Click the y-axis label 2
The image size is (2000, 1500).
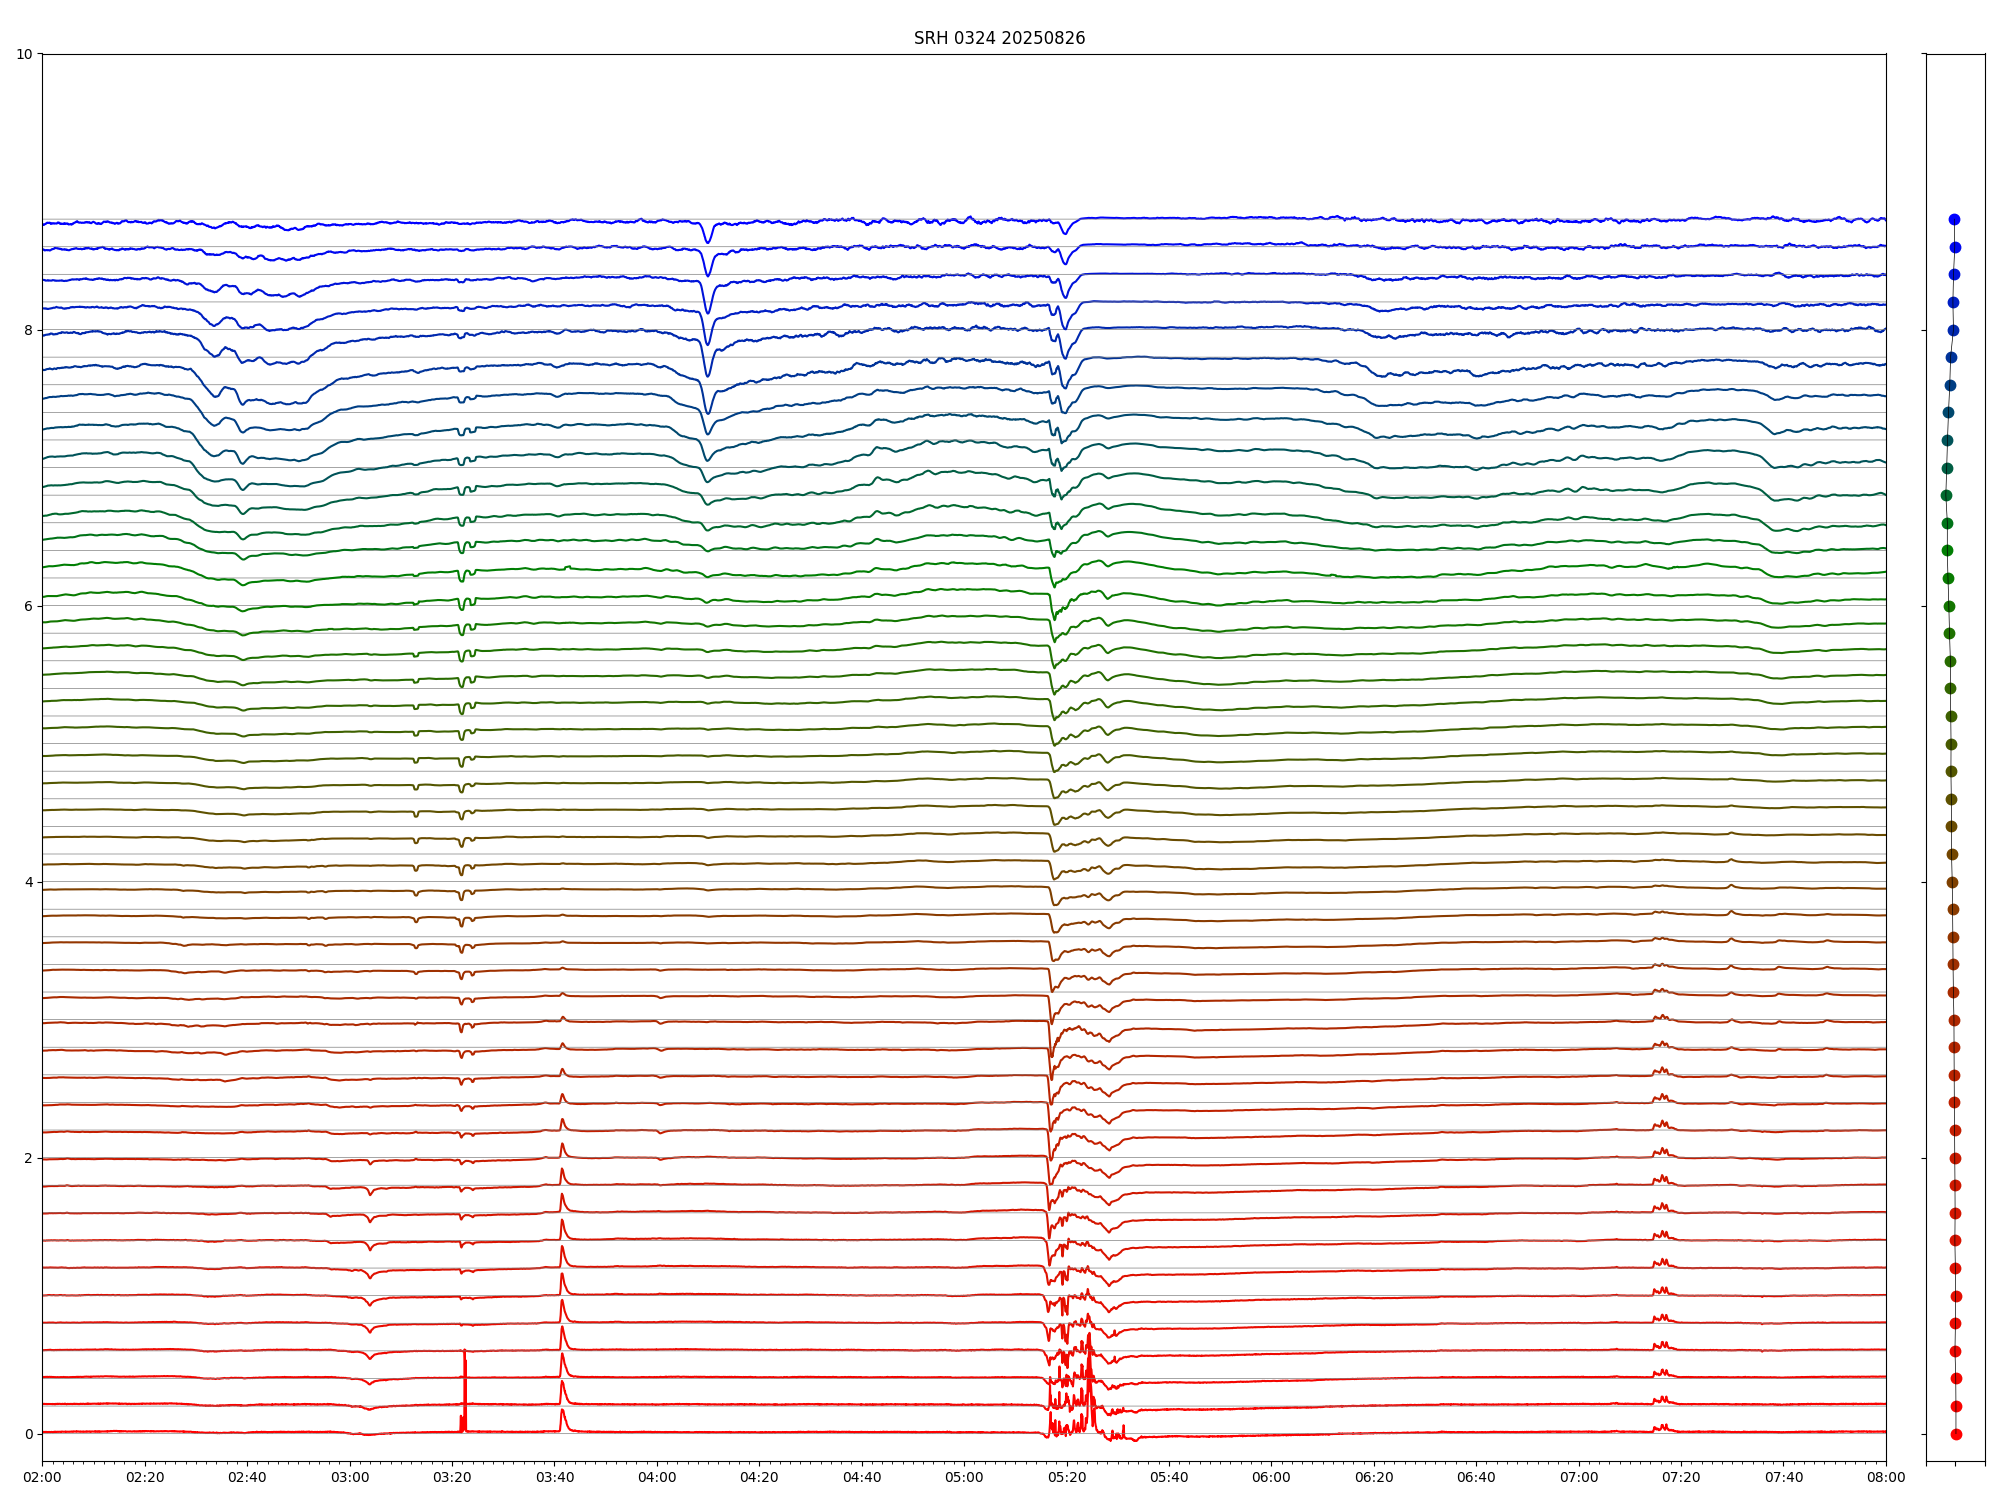tap(28, 1158)
